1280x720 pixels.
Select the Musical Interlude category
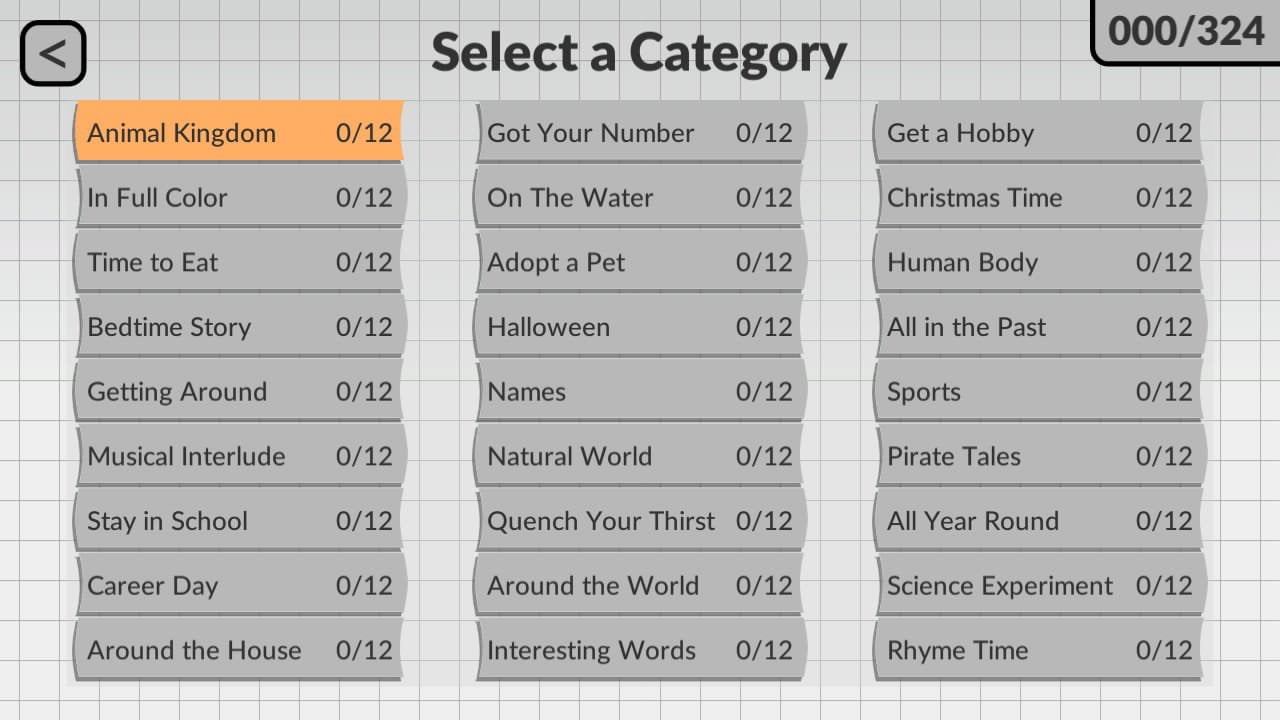pyautogui.click(x=239, y=456)
